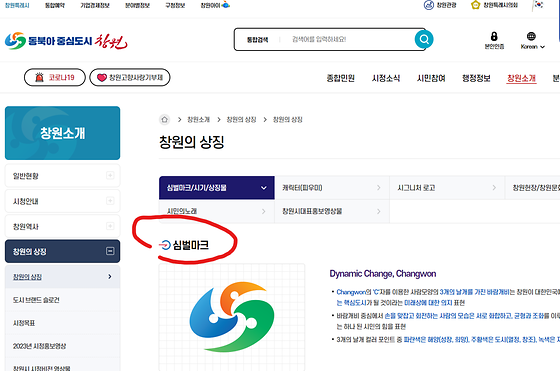Select the 시그니처 로고 tab
Screen dimensions: 560x371
tap(447, 187)
